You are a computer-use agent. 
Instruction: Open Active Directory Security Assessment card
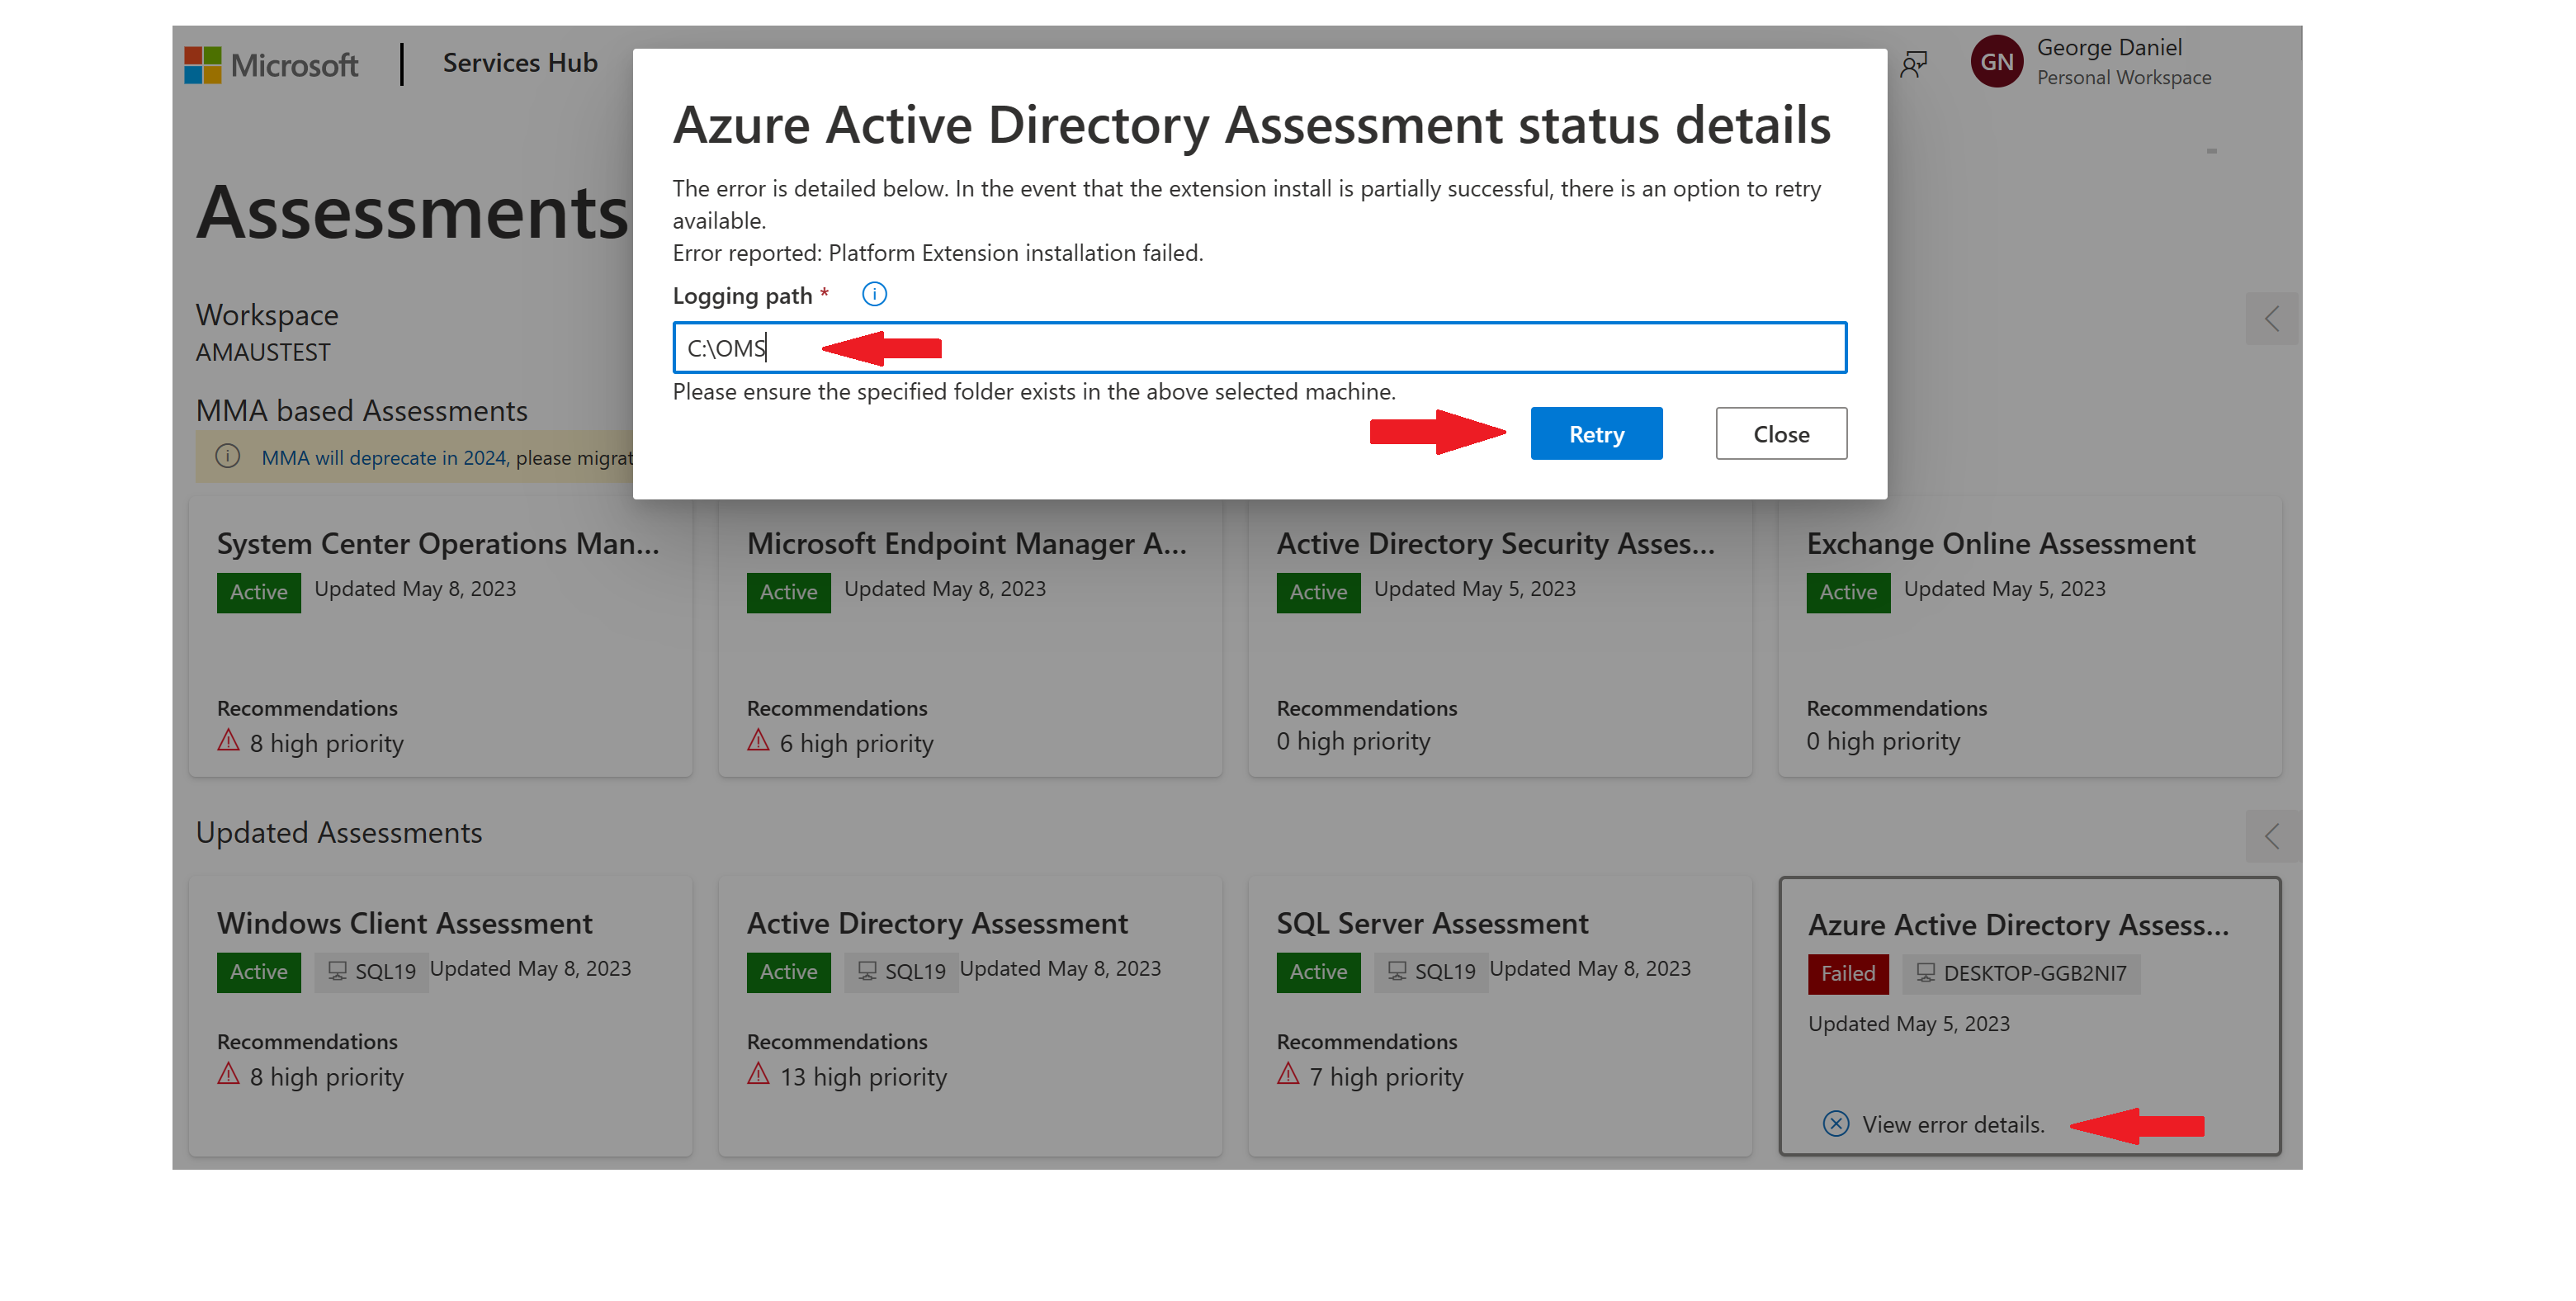coord(1500,637)
